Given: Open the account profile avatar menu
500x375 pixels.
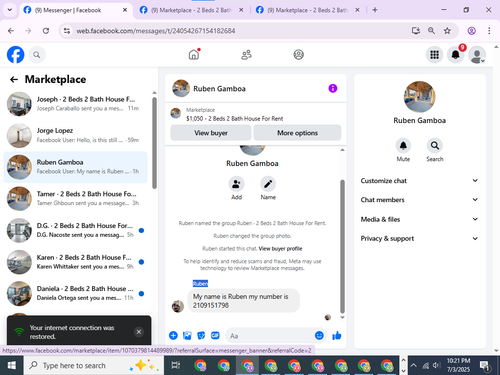Looking at the screenshot, I should [x=477, y=55].
